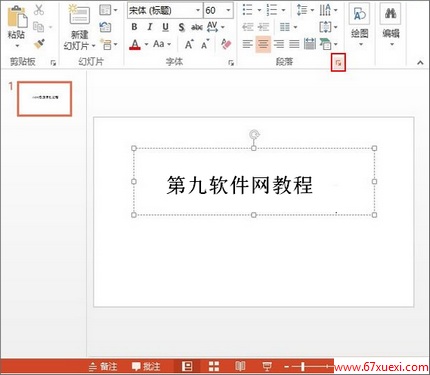Click the 批注 Comments button
Viewport: 430px width, 375px height.
pyautogui.click(x=146, y=367)
